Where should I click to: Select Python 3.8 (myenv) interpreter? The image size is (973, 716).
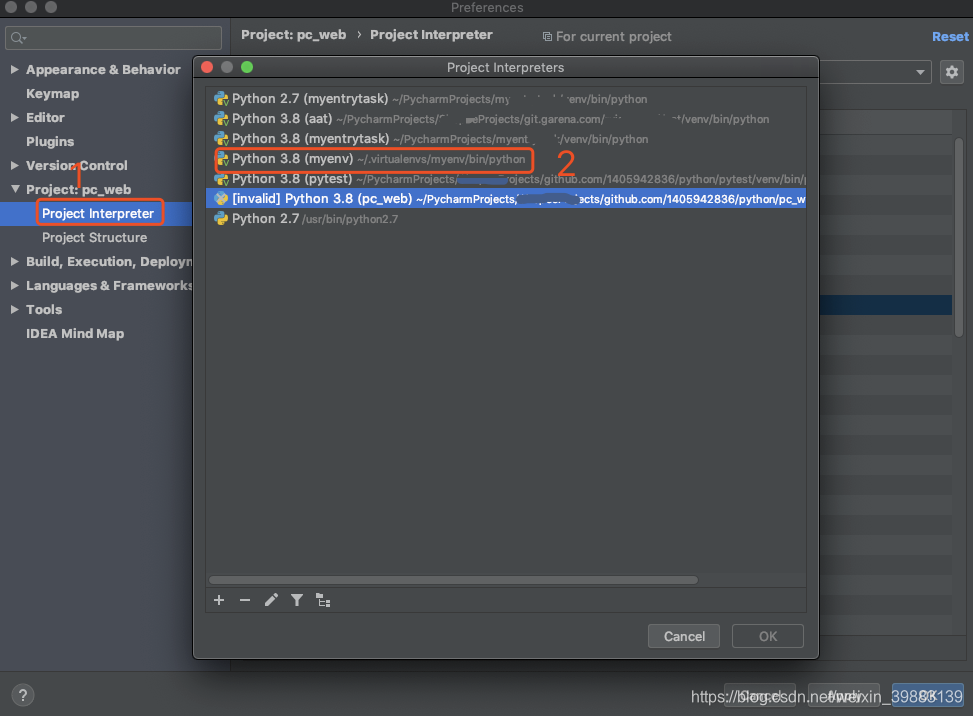click(506, 159)
